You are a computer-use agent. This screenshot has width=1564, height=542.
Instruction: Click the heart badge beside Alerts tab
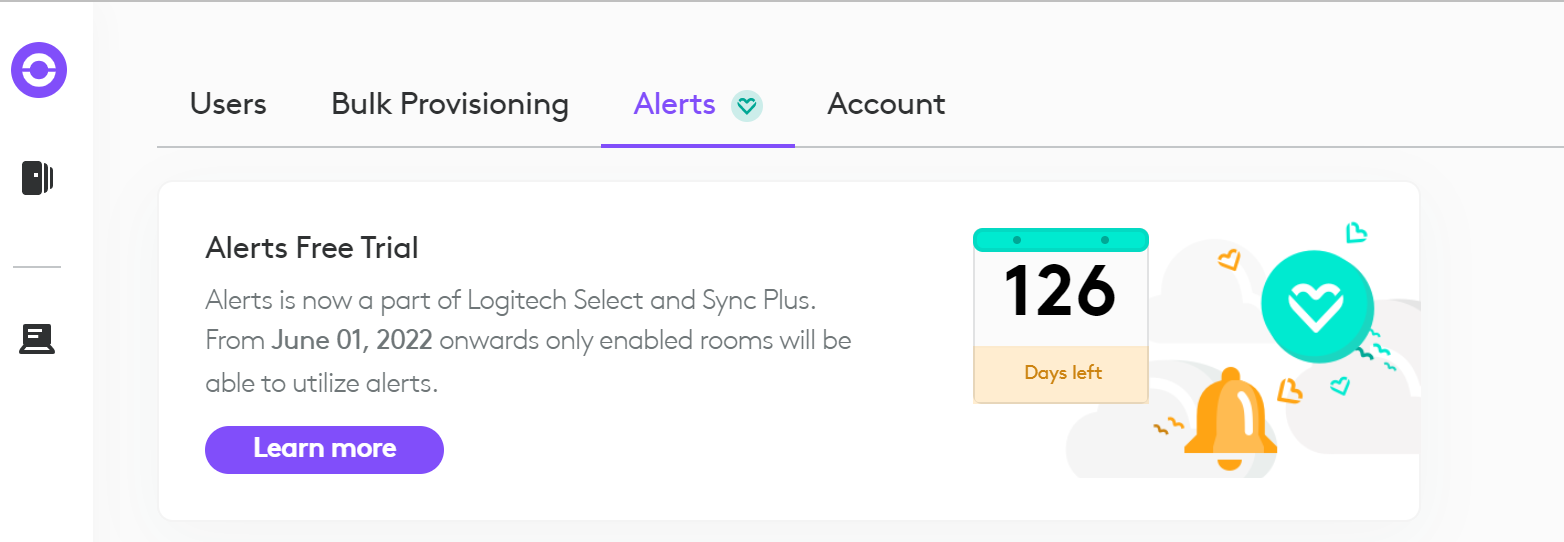[747, 105]
